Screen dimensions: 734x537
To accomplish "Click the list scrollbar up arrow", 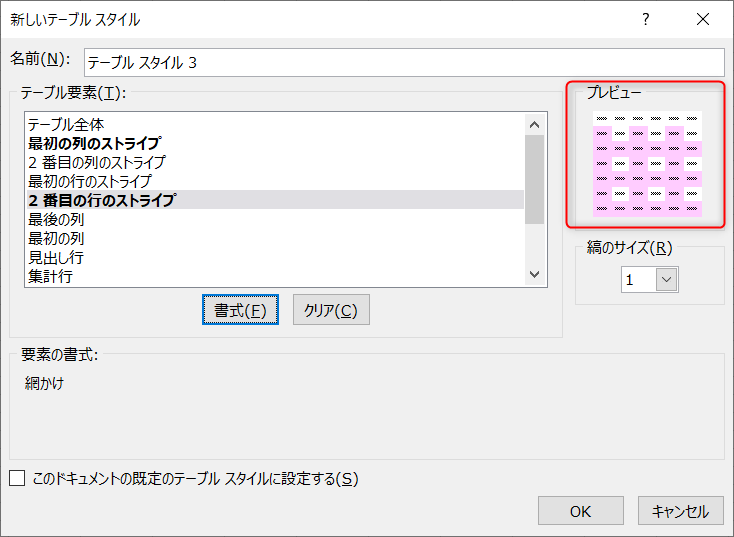I will pos(535,125).
